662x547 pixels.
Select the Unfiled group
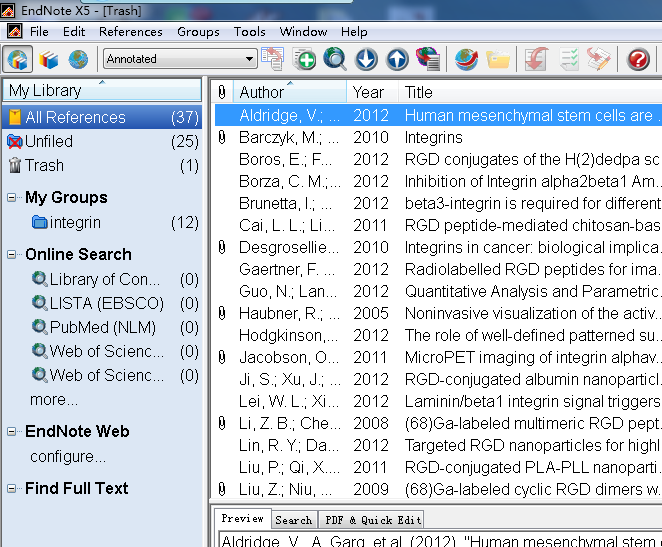[x=102, y=141]
